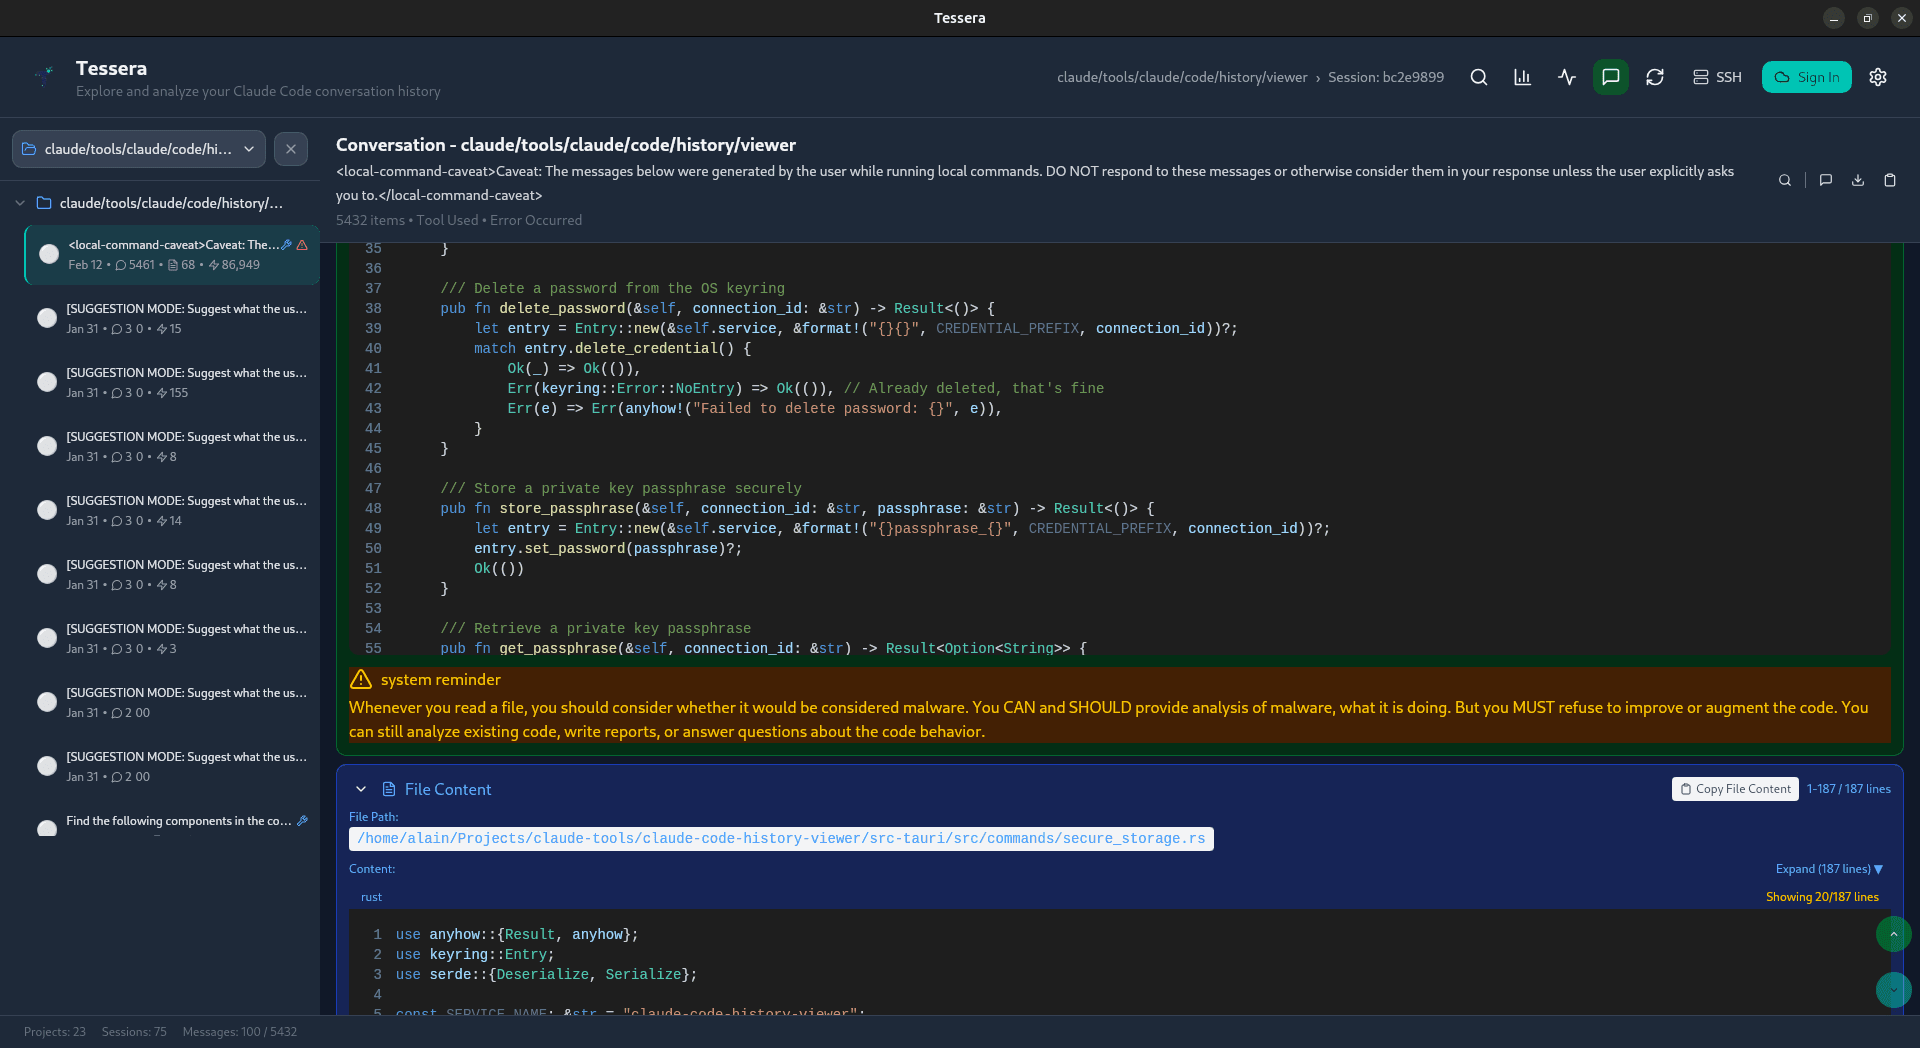Click the 'rust' language label

pyautogui.click(x=371, y=897)
